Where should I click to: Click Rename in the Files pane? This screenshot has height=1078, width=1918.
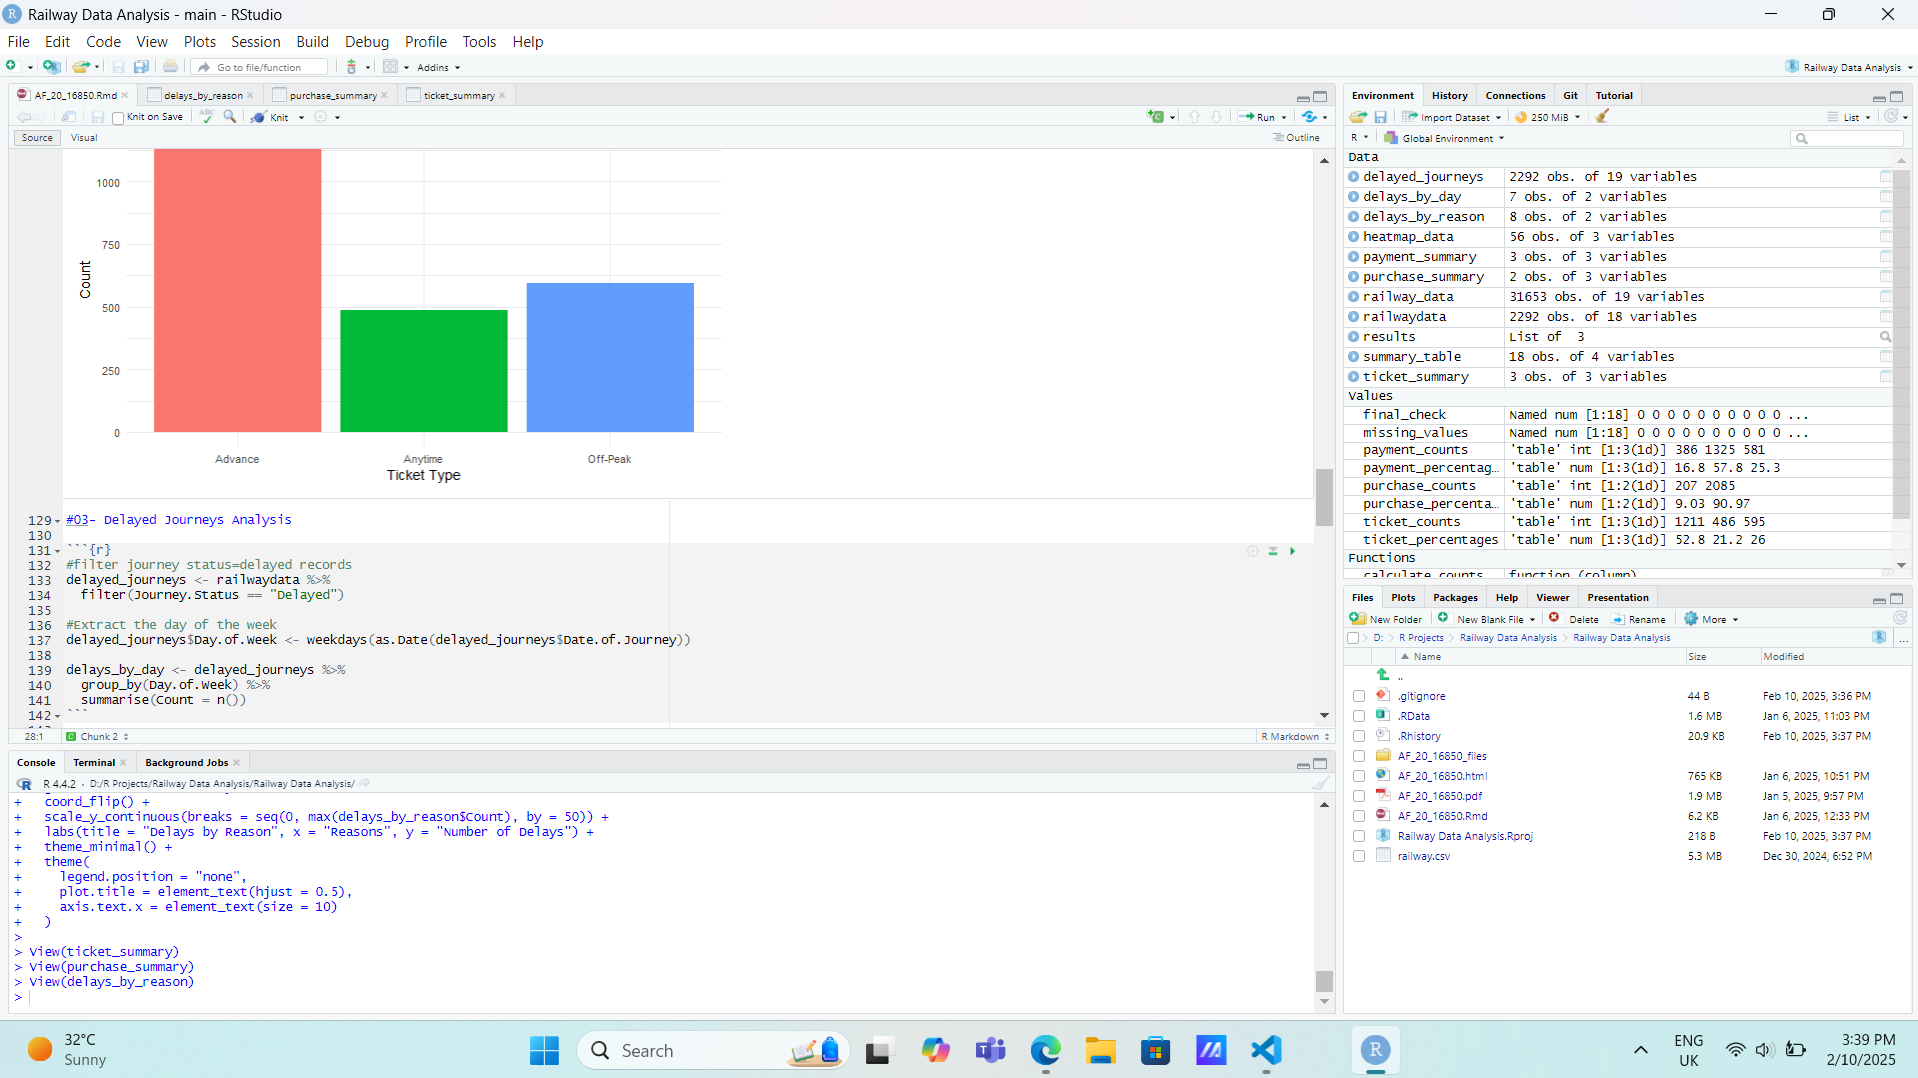point(1638,619)
